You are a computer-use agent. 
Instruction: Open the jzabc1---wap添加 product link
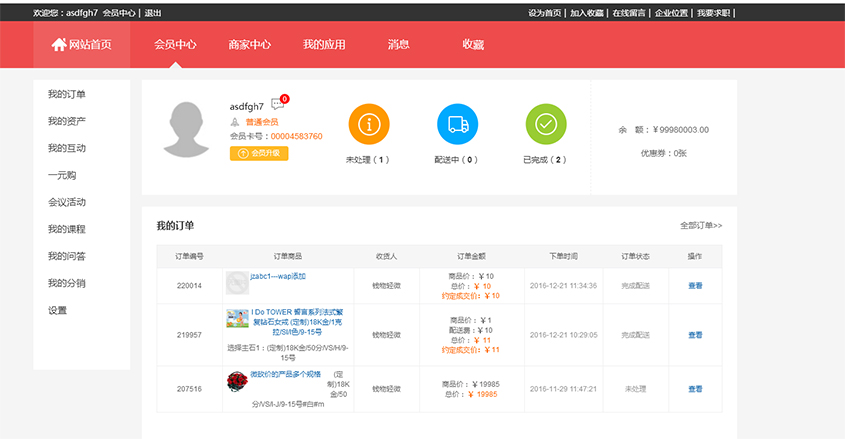(278, 276)
